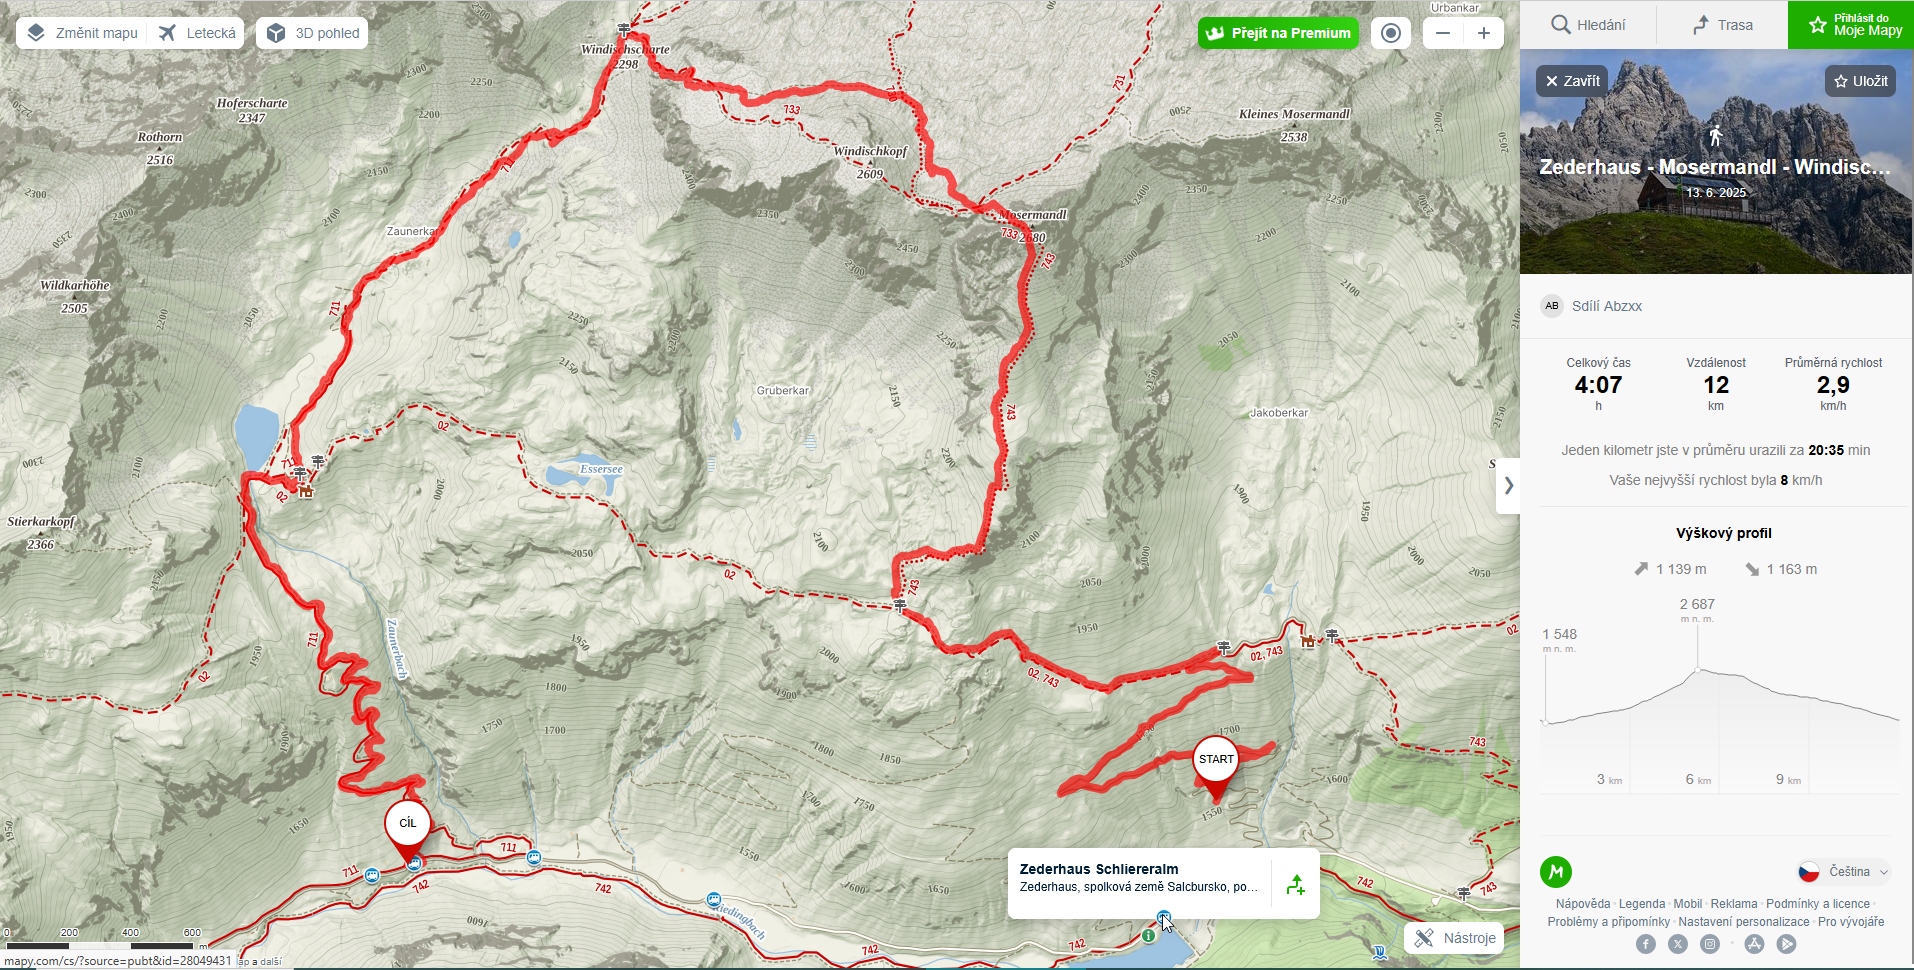Switch to the Trasa route tab
1914x970 pixels.
click(1722, 25)
